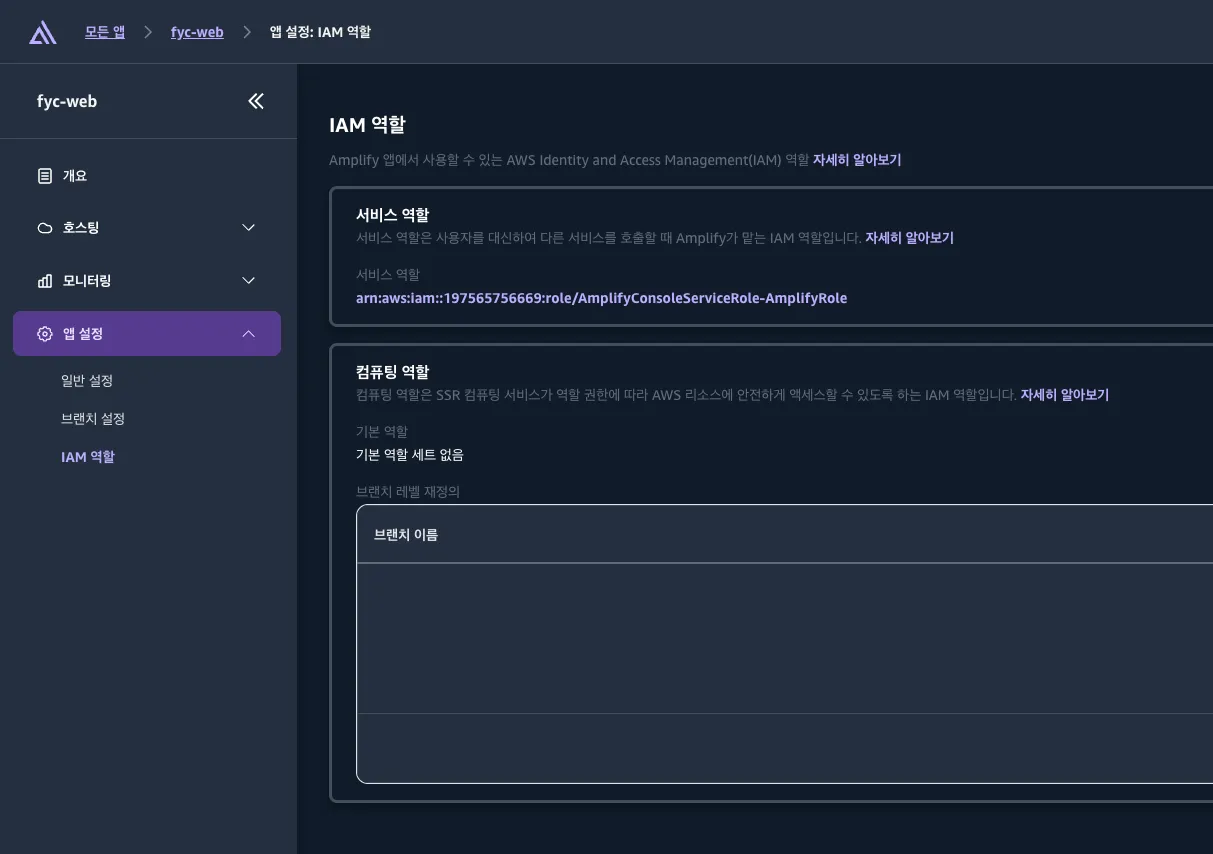Collapse the sidebar with double chevron icon
The width and height of the screenshot is (1213, 854).
click(x=256, y=101)
